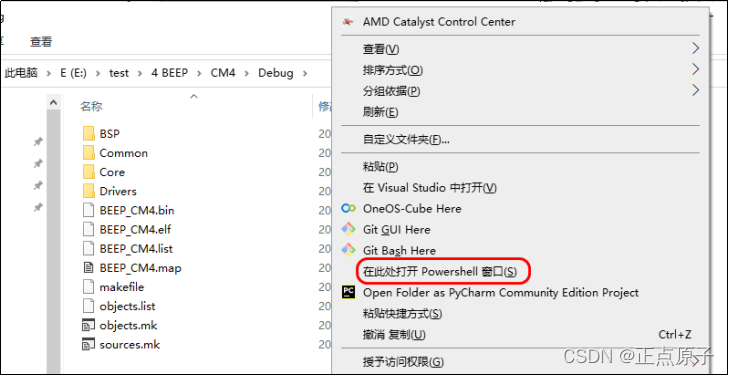
Task: Click the objects.list file icon
Action: pos(88,306)
